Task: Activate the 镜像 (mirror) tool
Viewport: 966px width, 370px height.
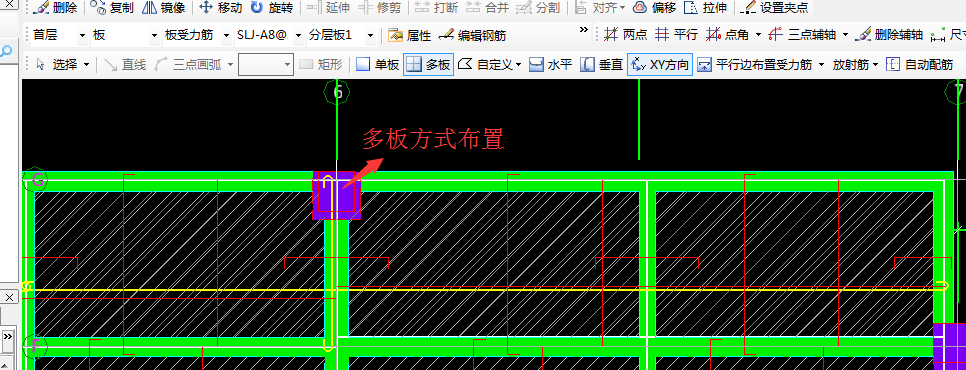Action: (x=164, y=8)
